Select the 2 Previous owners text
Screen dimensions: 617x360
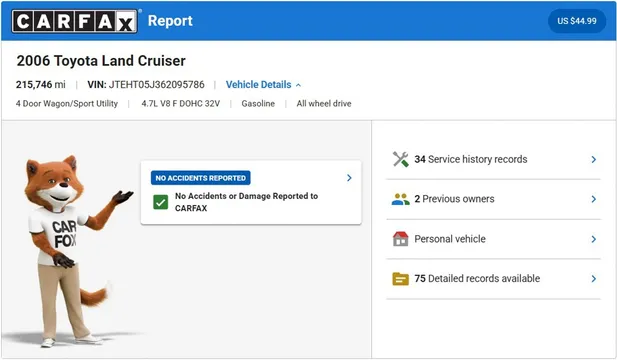454,199
